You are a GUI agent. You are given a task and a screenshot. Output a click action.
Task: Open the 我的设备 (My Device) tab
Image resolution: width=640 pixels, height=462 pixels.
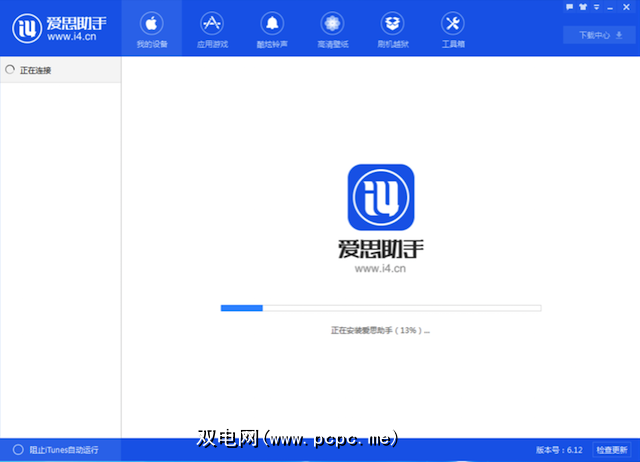coord(152,29)
